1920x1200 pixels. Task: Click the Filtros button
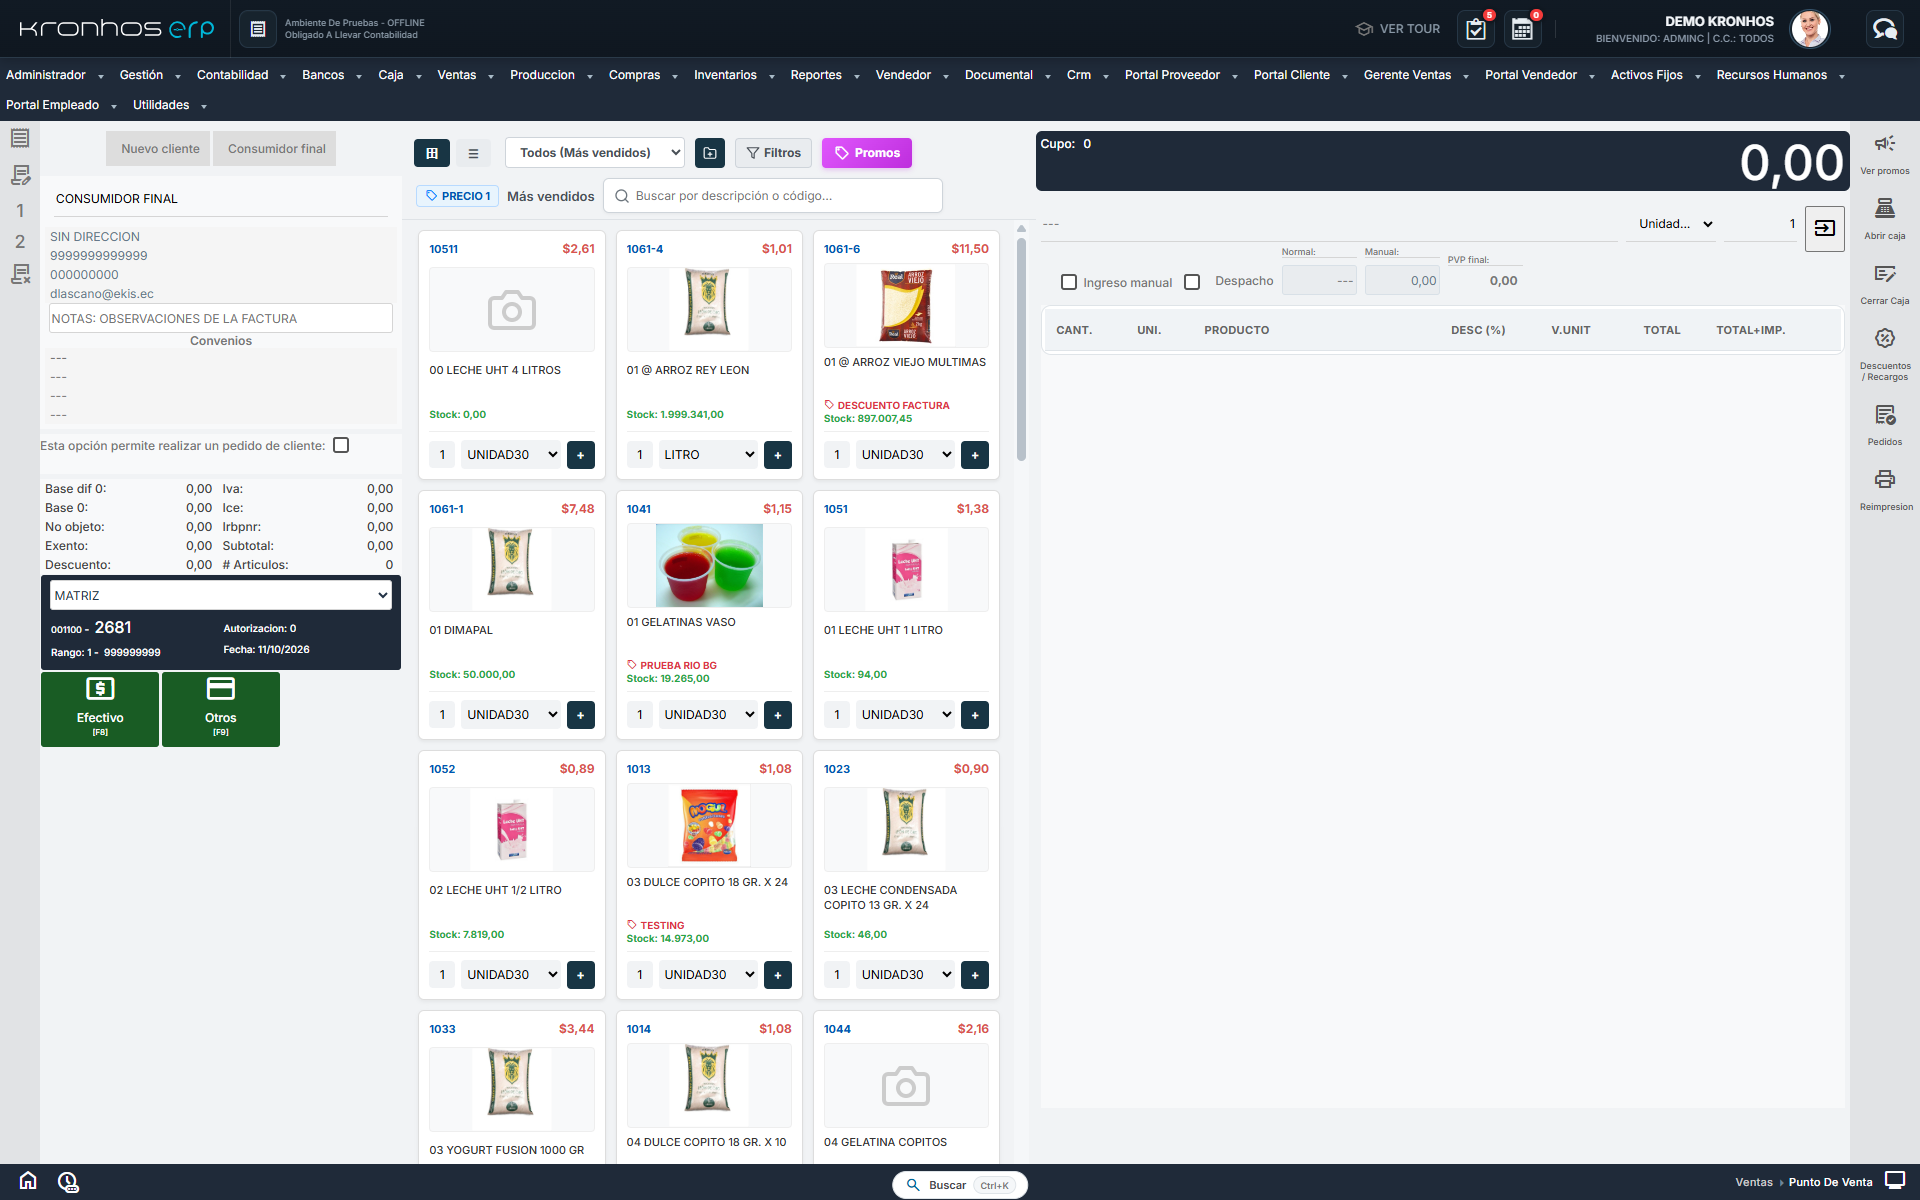point(773,153)
